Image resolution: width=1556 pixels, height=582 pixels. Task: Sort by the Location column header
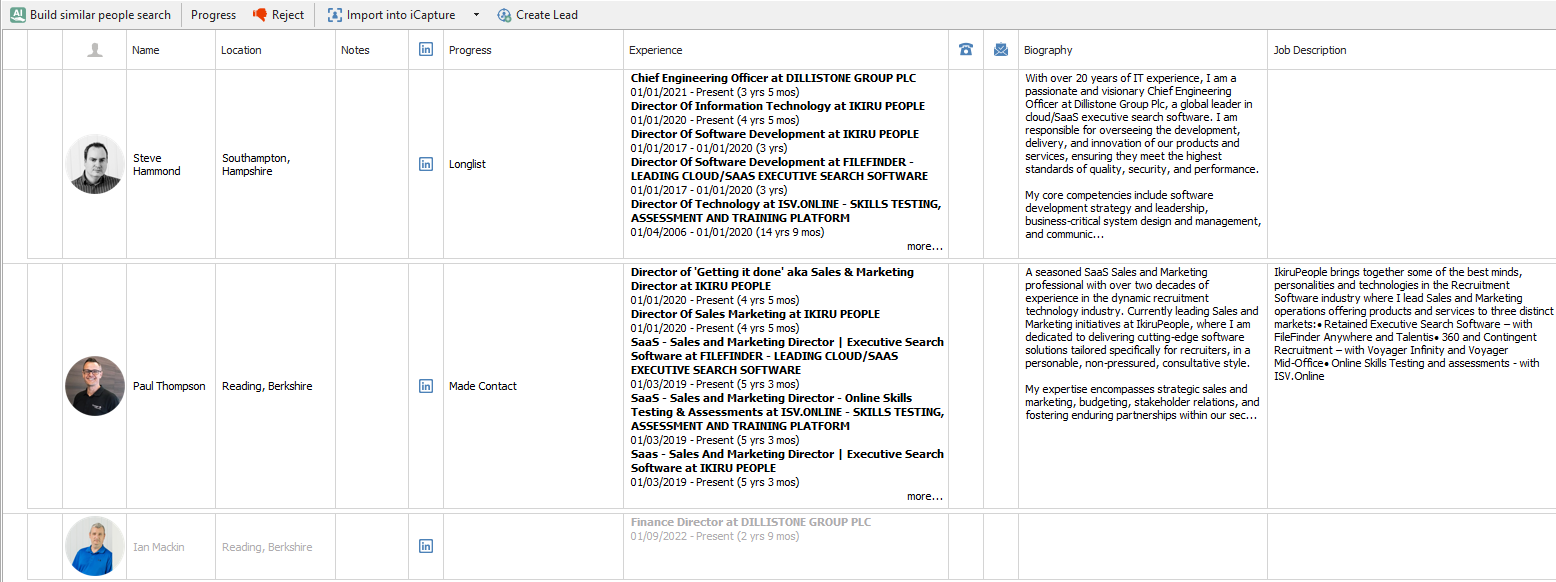click(241, 50)
